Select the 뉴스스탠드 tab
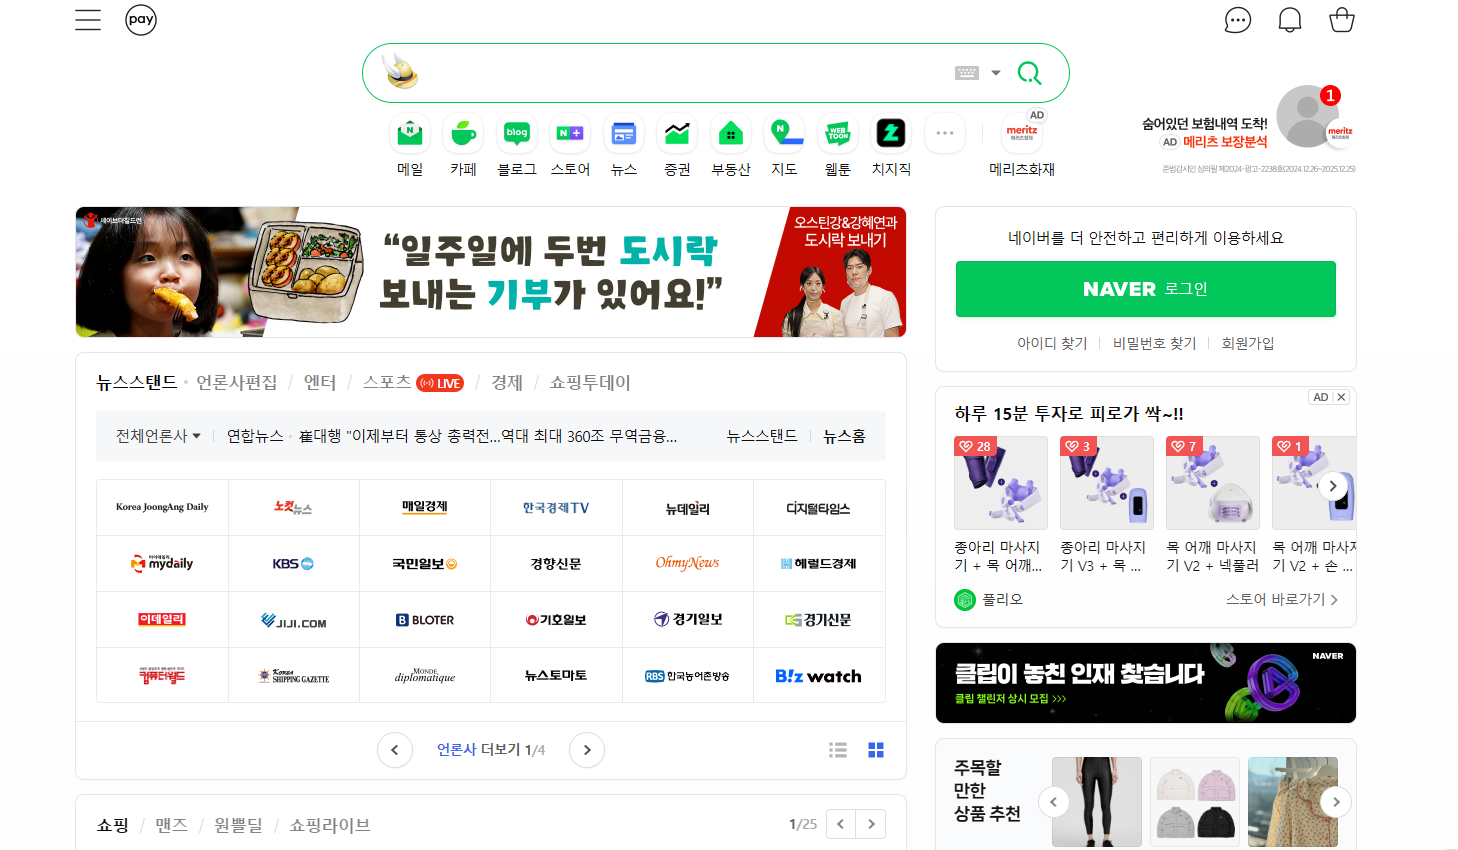This screenshot has height=850, width=1458. pos(137,382)
